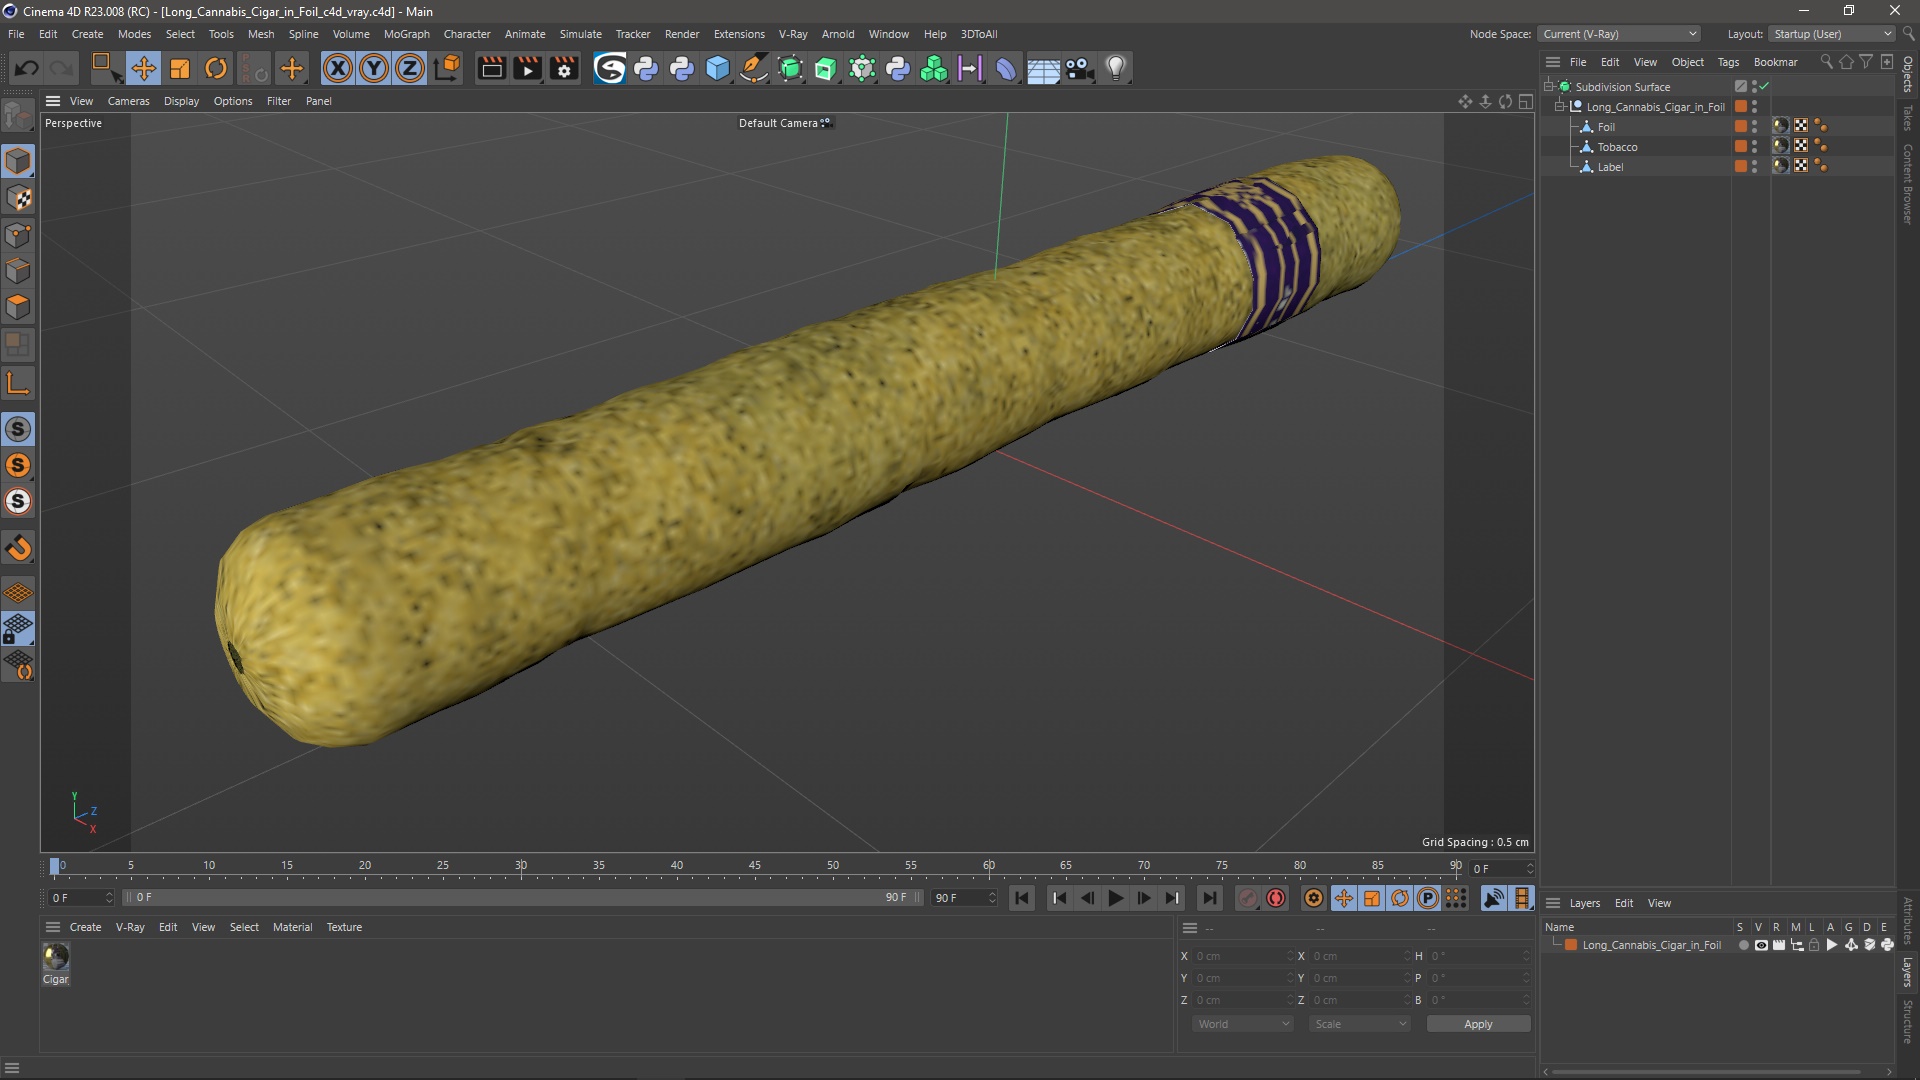Add a Light object from toolbar
Screen dimensions: 1920x1080
(1116, 68)
